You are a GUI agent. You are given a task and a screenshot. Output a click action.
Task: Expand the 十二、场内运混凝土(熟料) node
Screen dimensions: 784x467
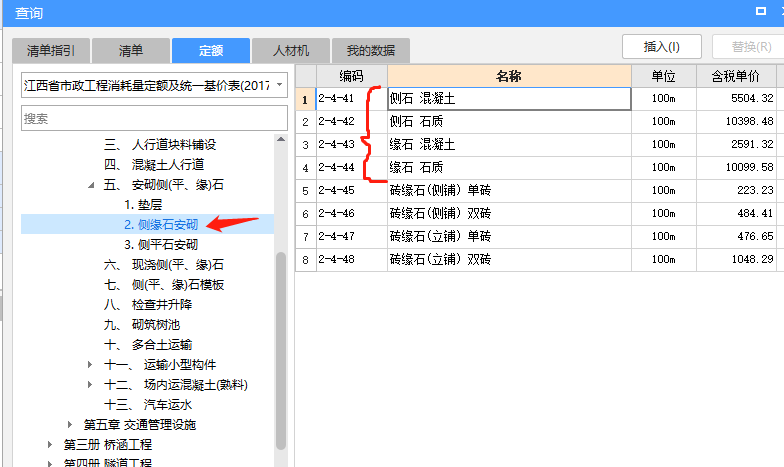coord(90,384)
